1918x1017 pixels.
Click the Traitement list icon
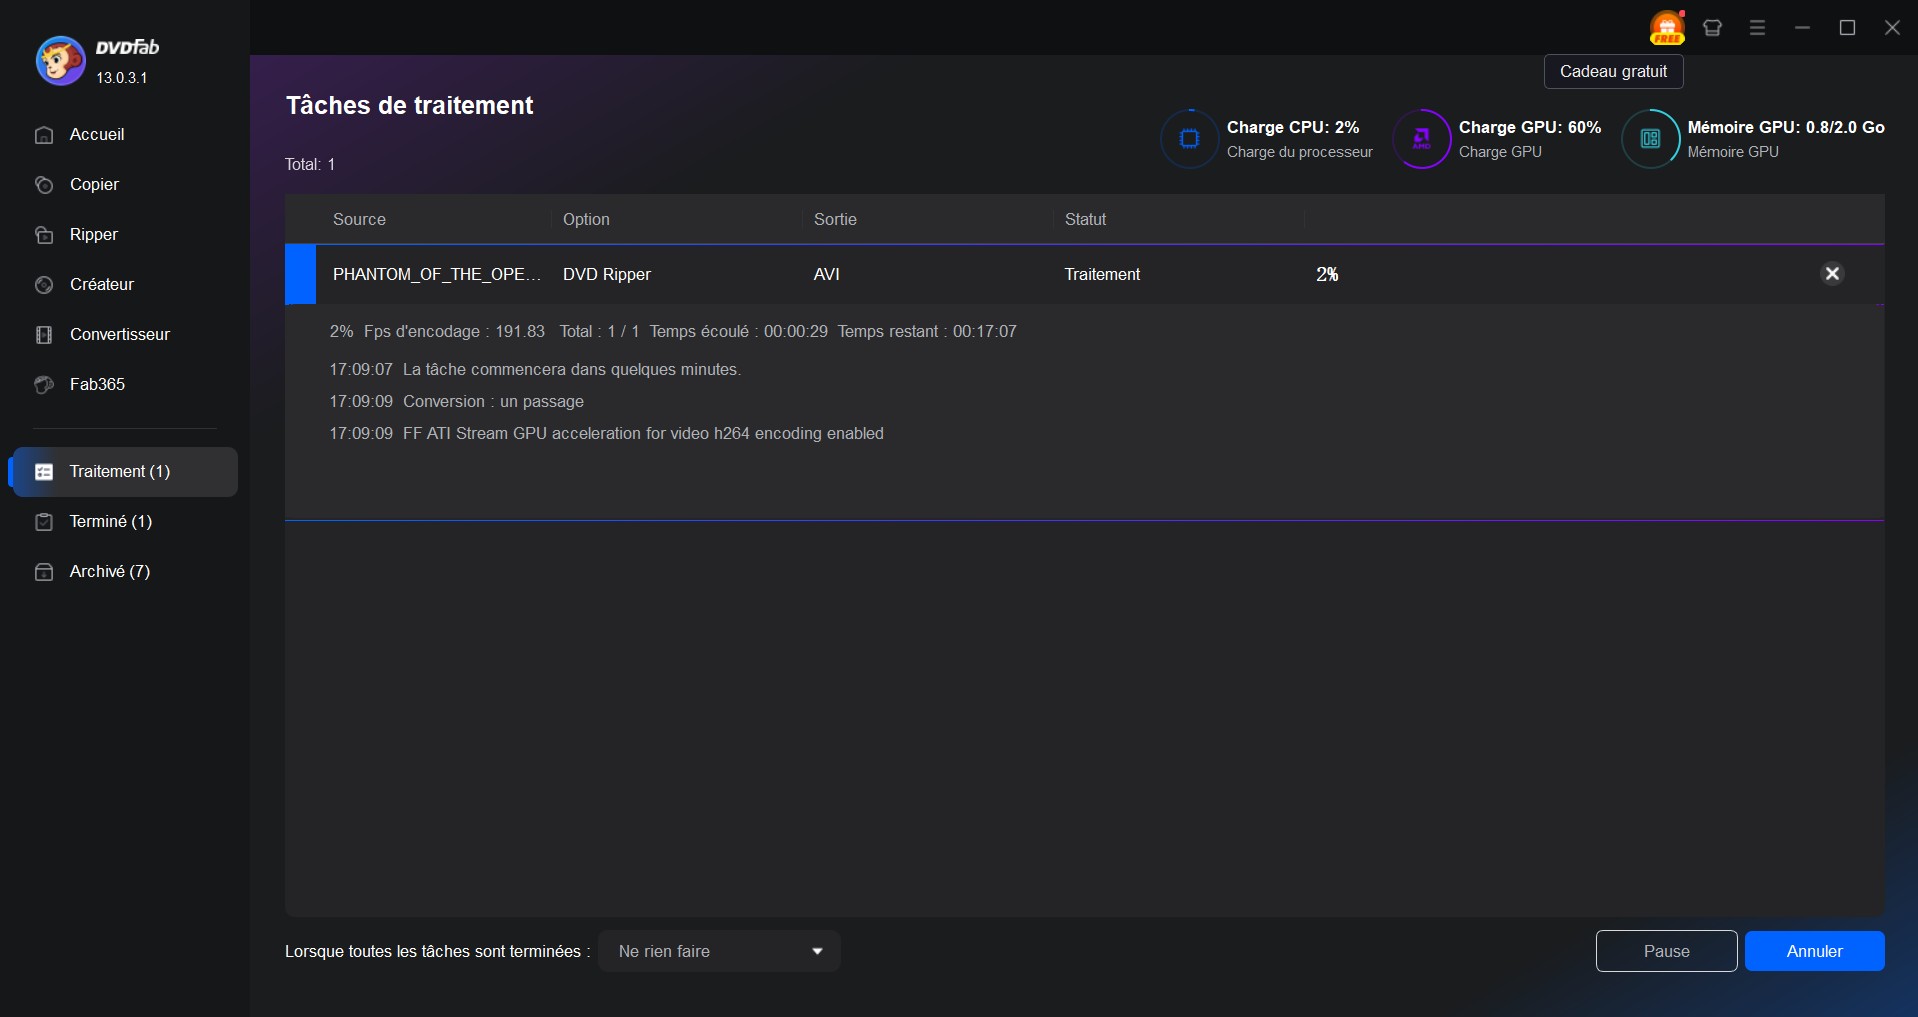pyautogui.click(x=44, y=472)
